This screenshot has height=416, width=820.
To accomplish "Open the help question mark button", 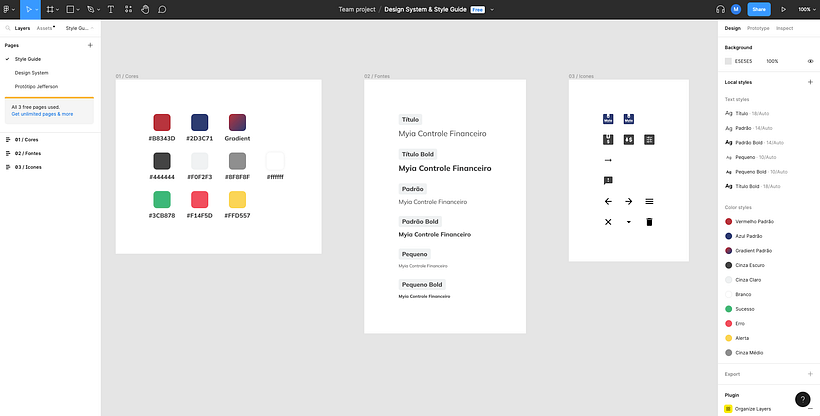I will click(803, 399).
